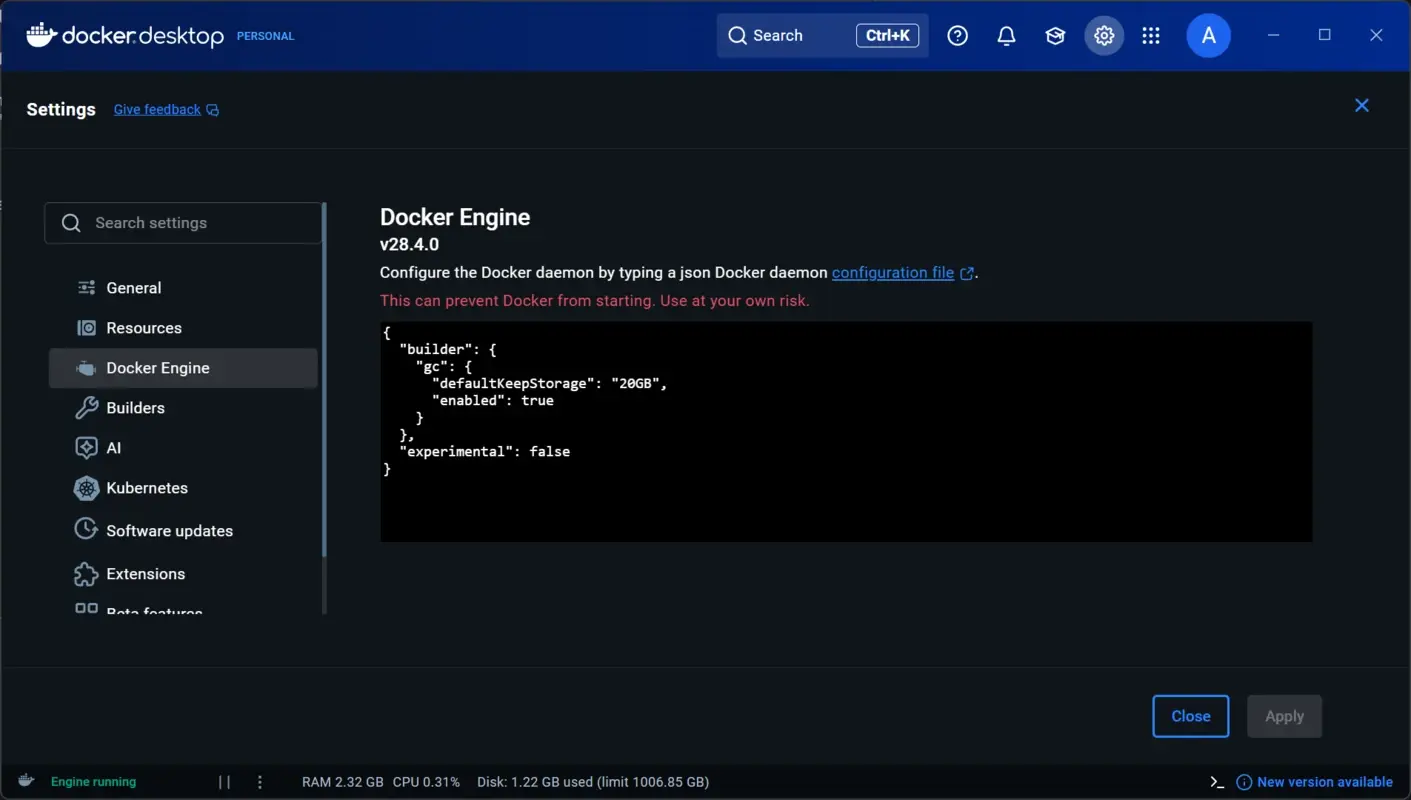This screenshot has height=800, width=1411.
Task: Pause the engine using the status bar control
Action: (x=224, y=781)
